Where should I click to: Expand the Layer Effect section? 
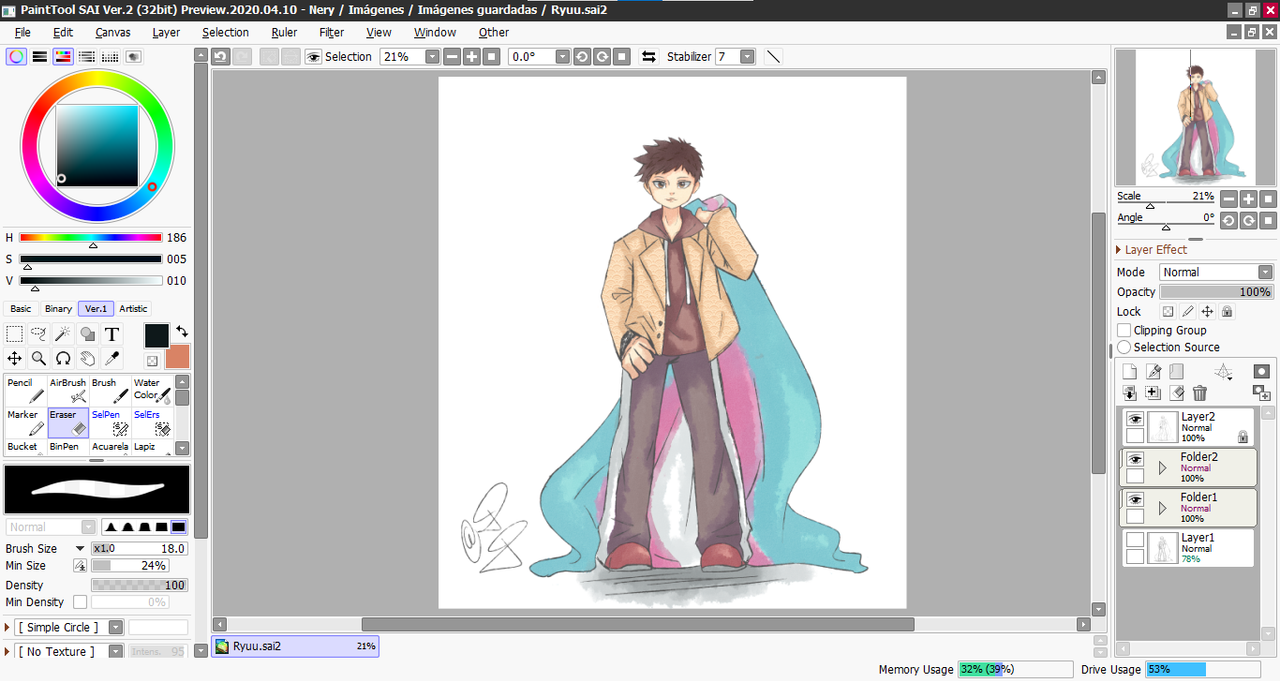pos(1120,250)
